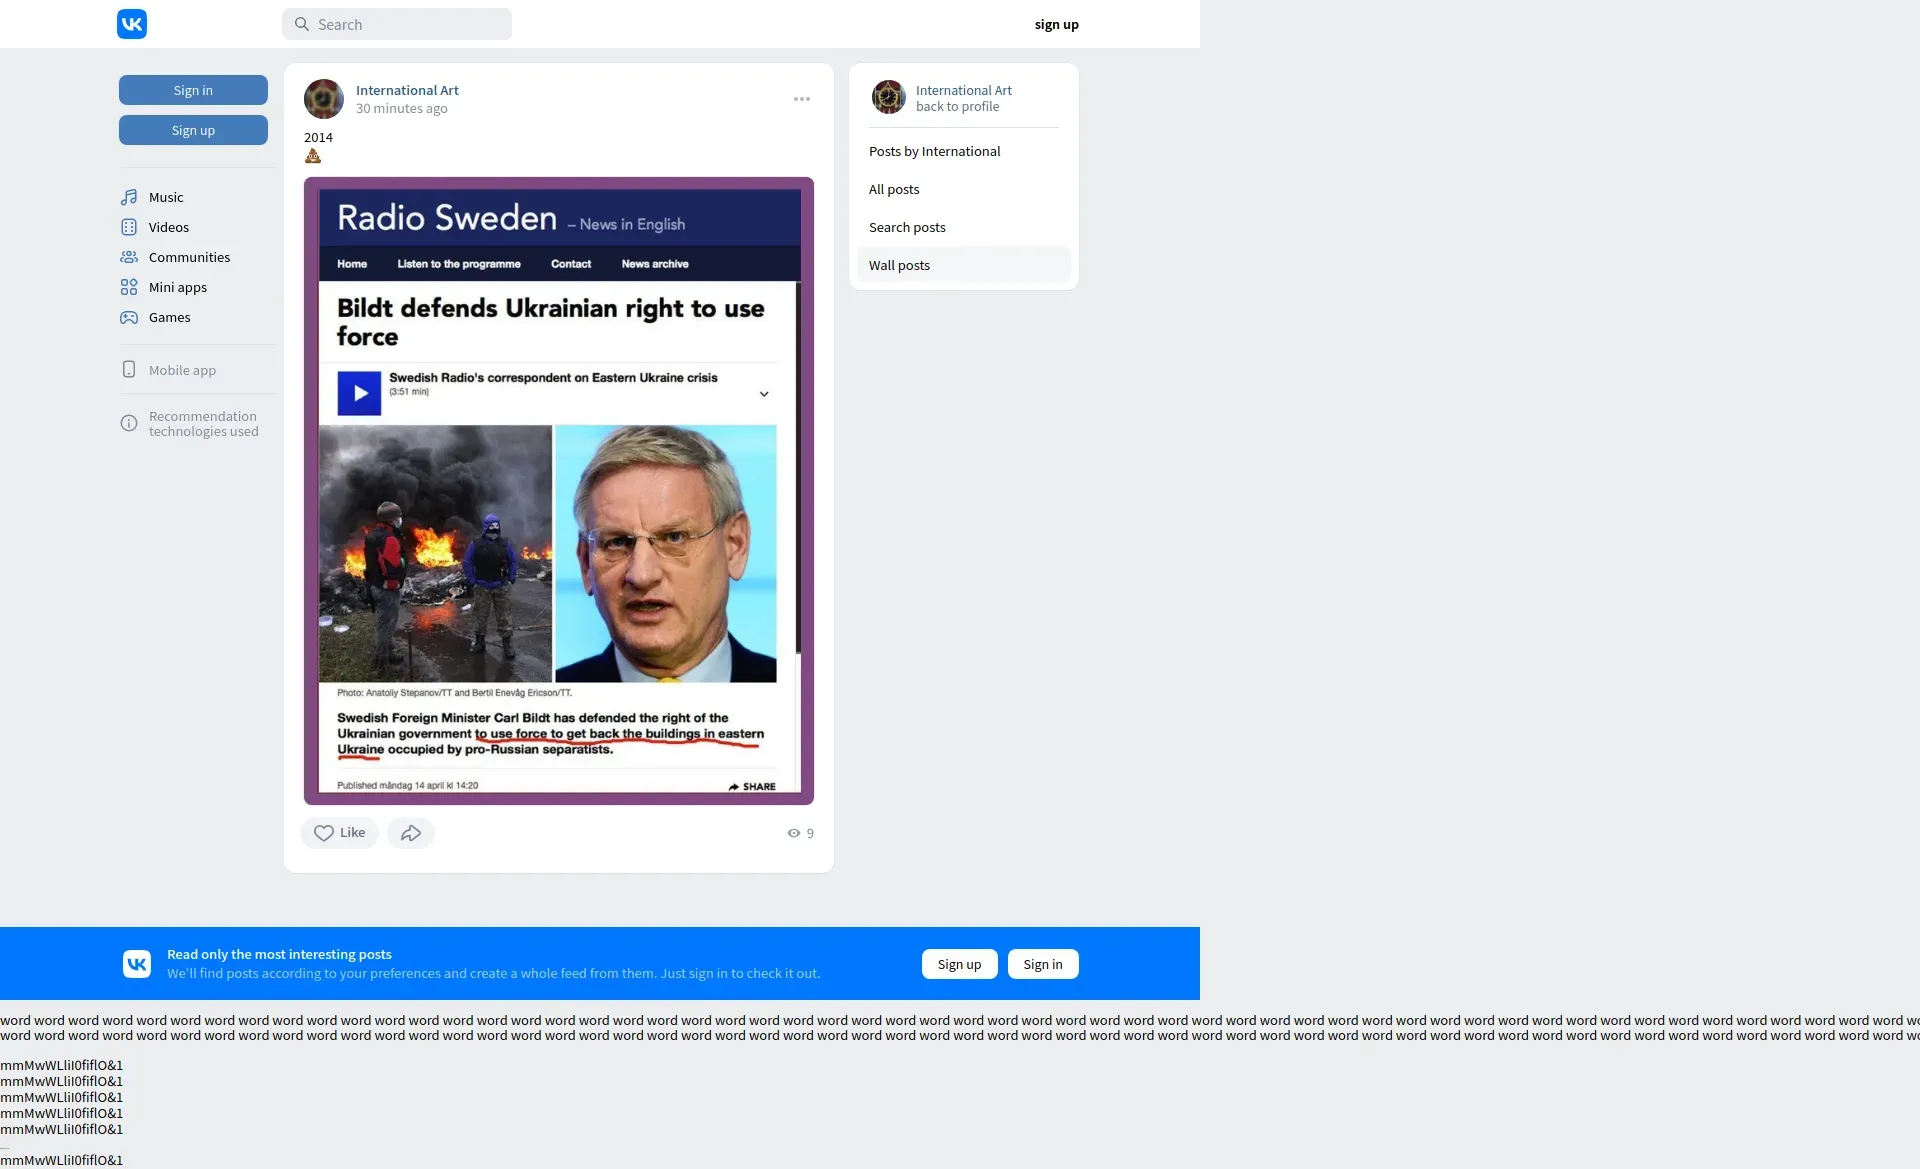Image resolution: width=1920 pixels, height=1169 pixels.
Task: Click the VK logo in the header
Action: [x=132, y=24]
